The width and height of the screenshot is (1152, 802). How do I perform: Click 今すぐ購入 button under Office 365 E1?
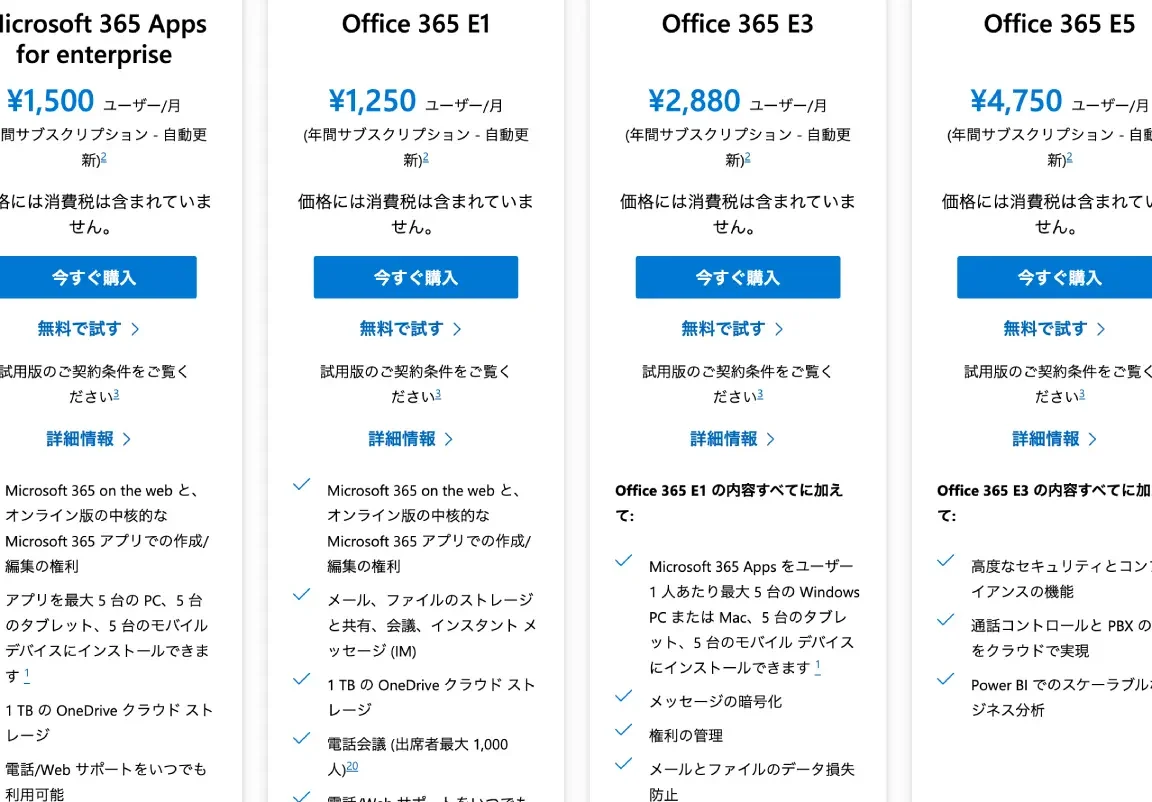tap(415, 277)
